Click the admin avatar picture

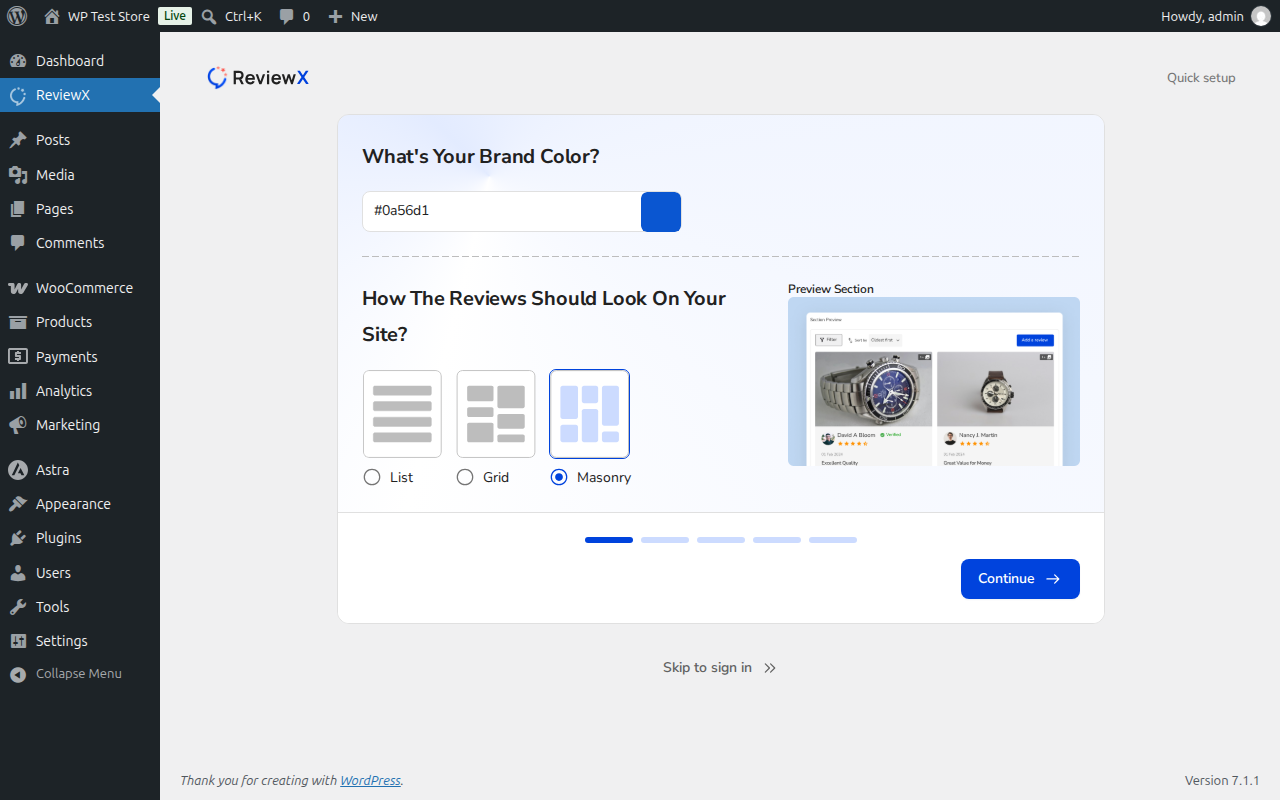tap(1261, 16)
